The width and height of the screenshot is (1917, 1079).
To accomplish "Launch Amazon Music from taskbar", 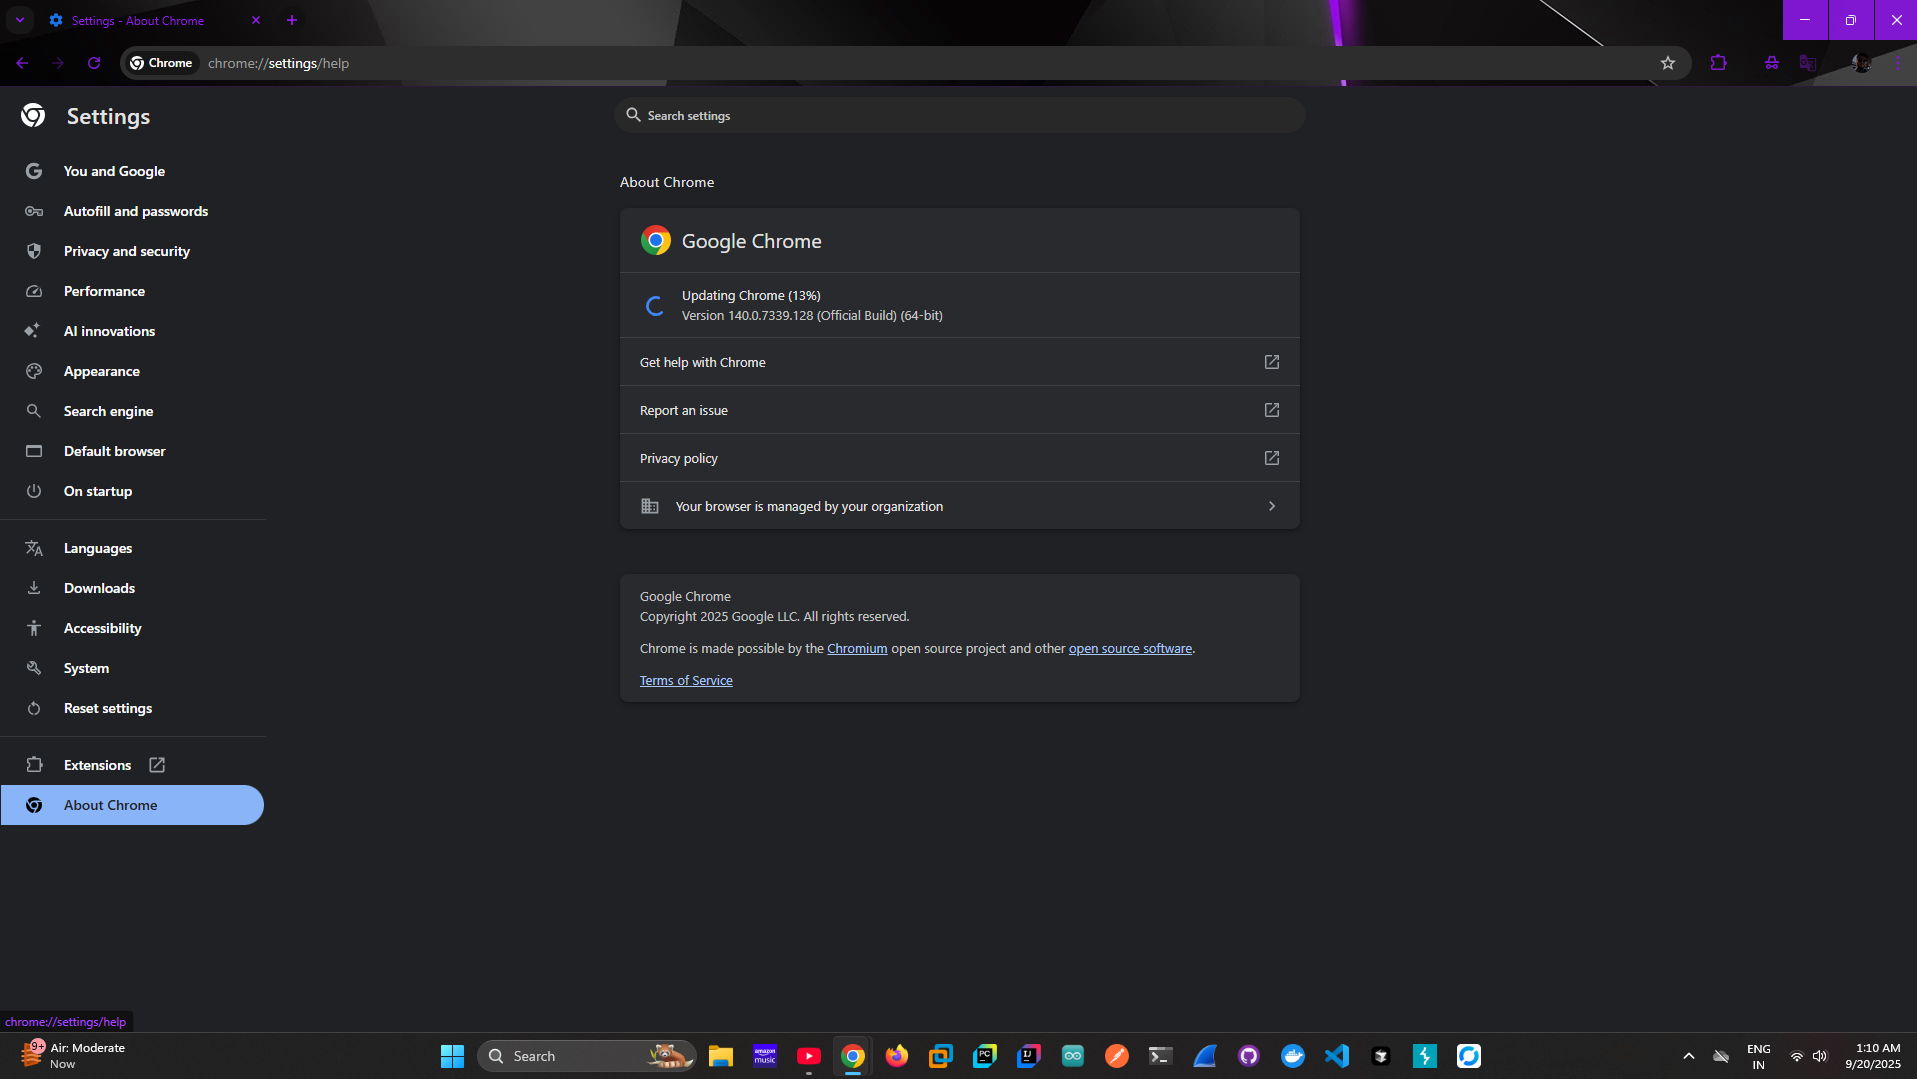I will [x=765, y=1056].
